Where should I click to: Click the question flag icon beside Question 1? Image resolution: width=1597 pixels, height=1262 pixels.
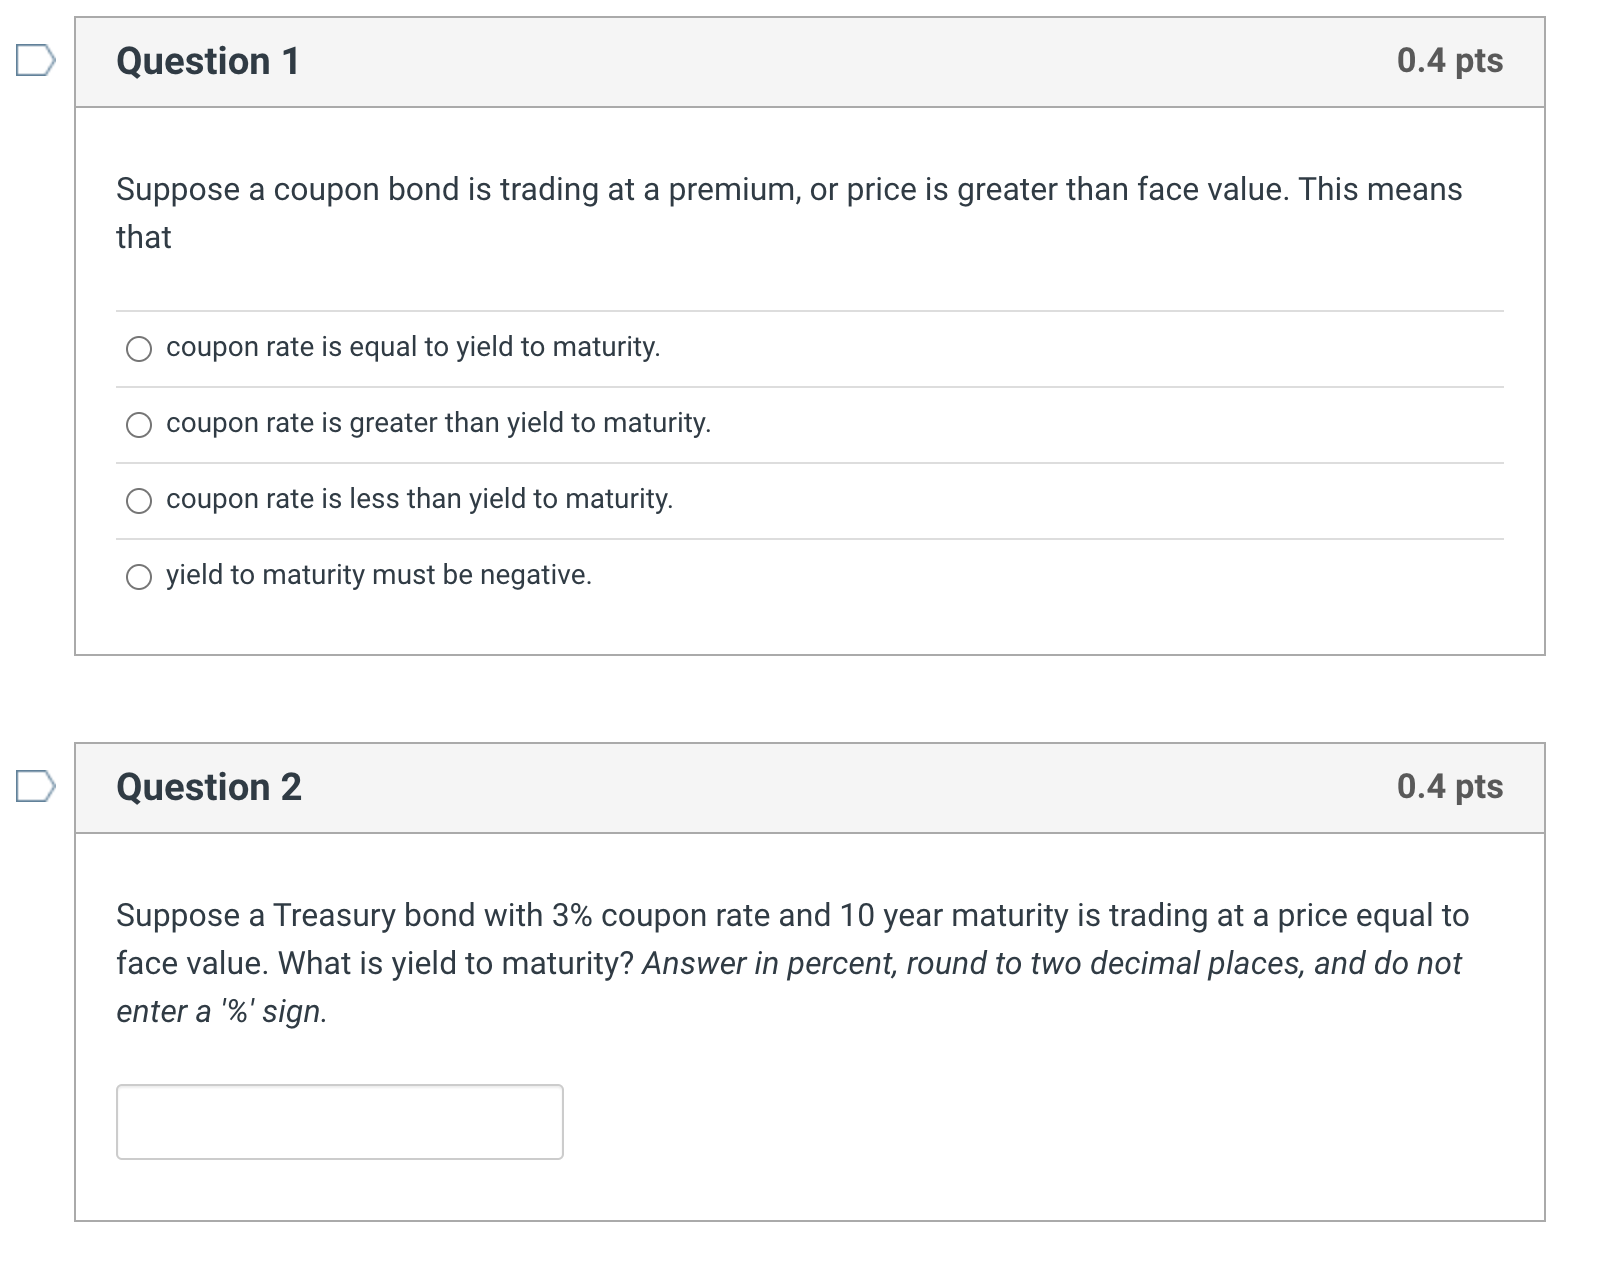[x=33, y=62]
